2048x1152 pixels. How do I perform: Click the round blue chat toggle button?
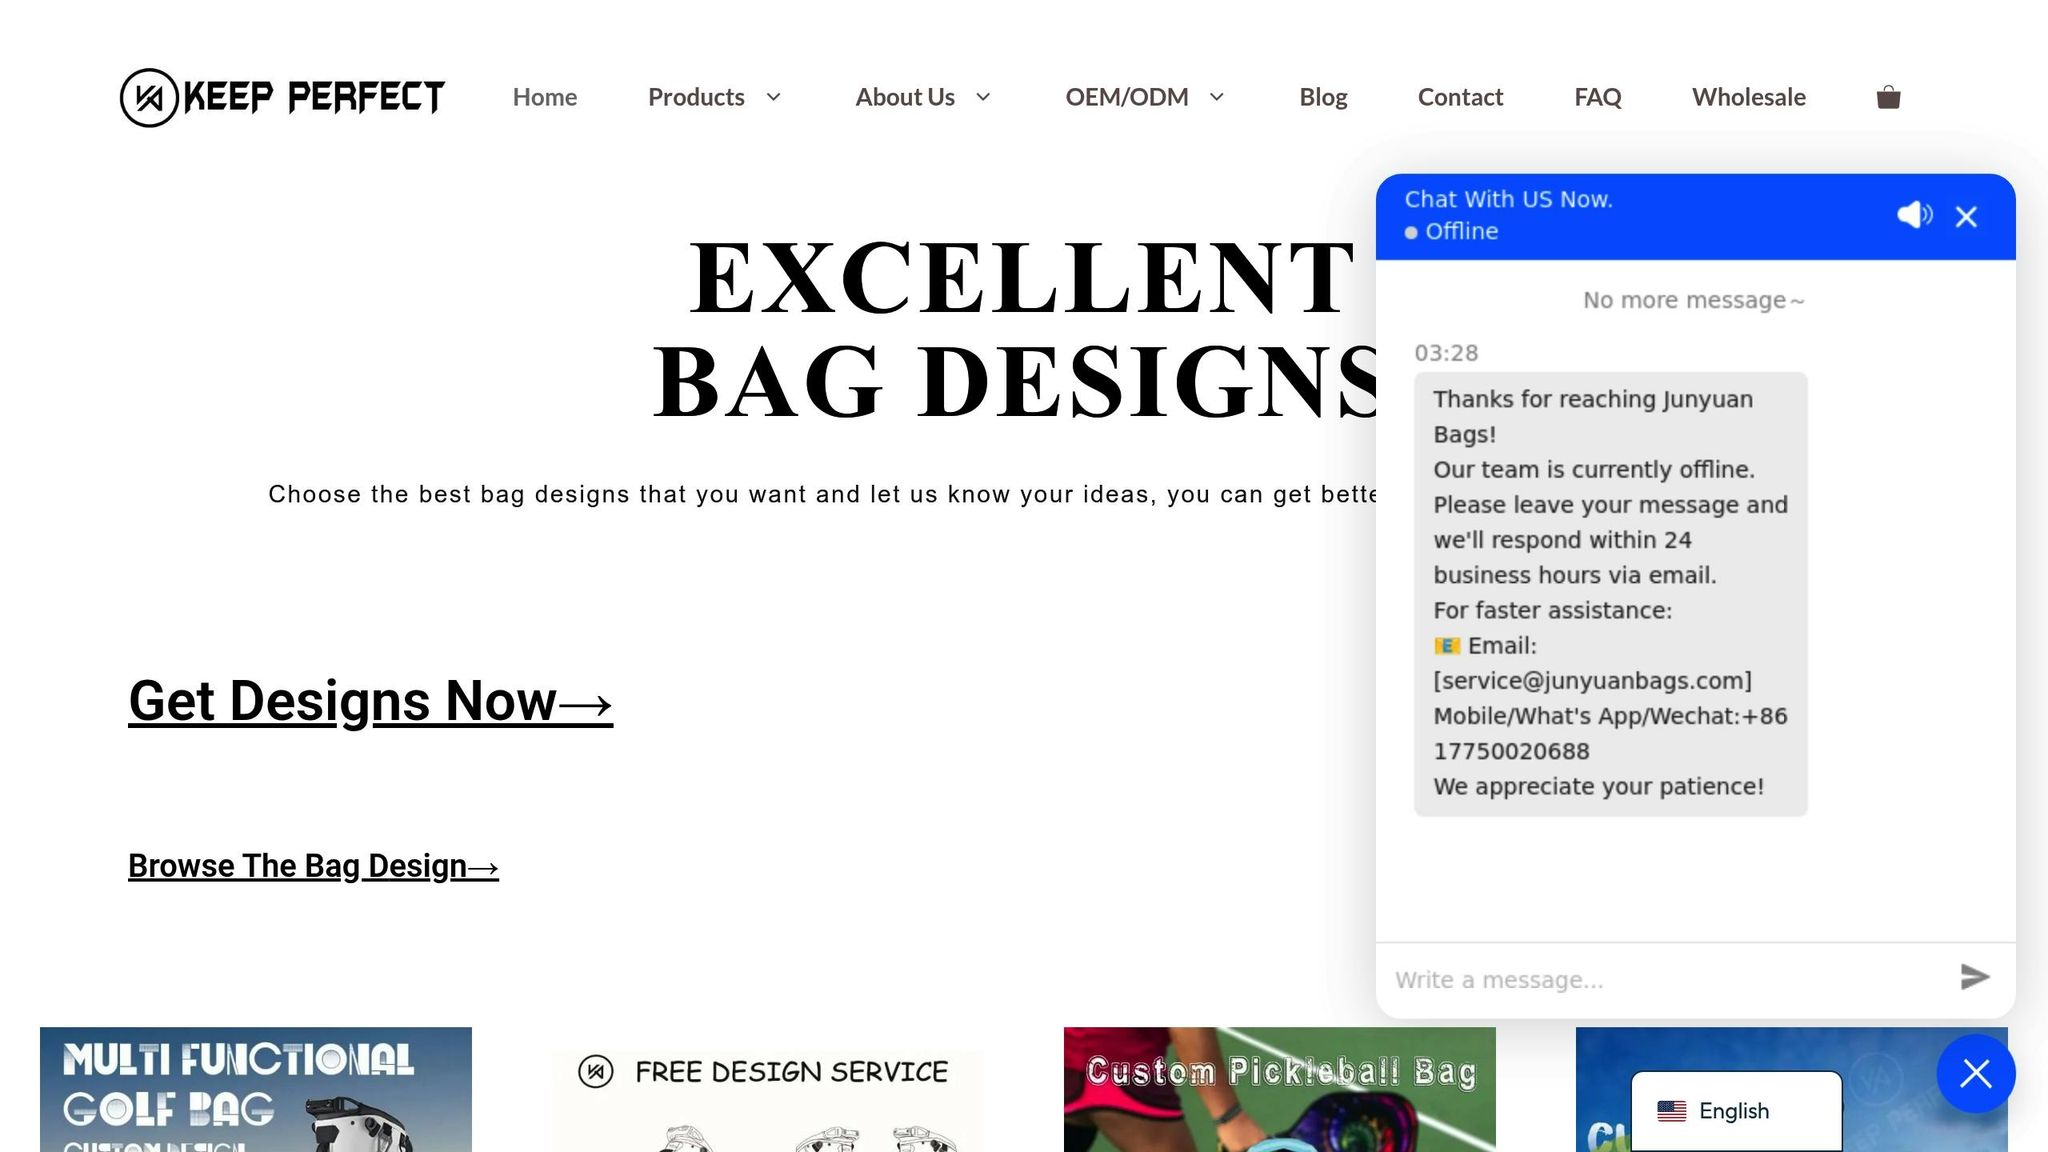pyautogui.click(x=1975, y=1073)
